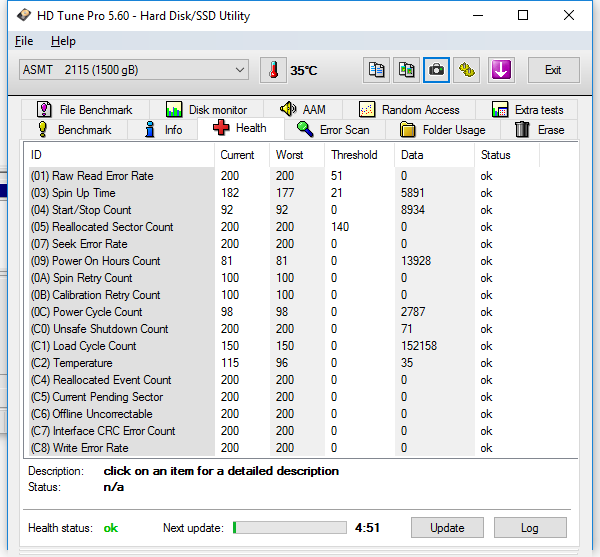Click the thermometer temperature icon
600x557 pixels.
(272, 70)
